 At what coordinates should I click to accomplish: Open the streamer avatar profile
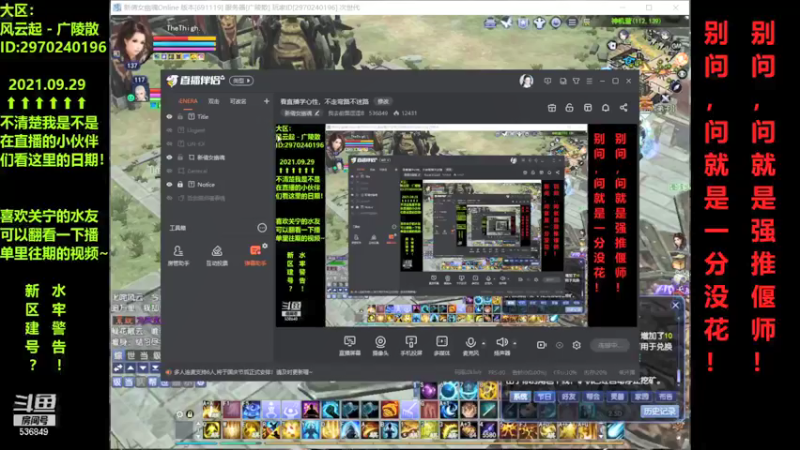tap(526, 81)
